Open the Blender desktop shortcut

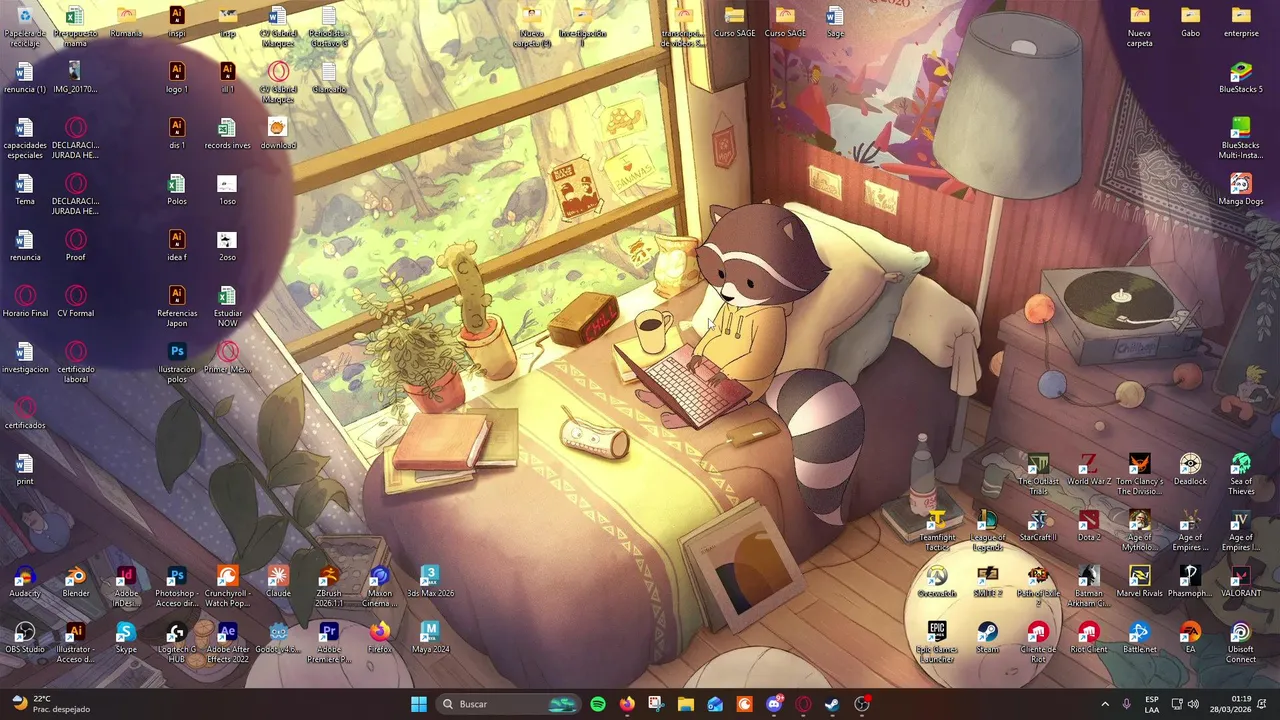[x=76, y=582]
